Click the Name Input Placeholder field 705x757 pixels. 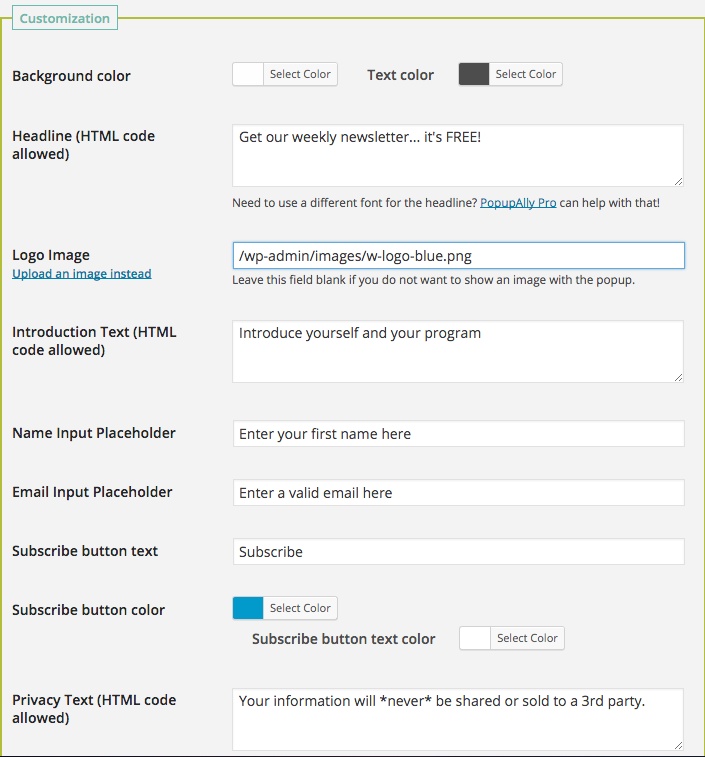tap(457, 434)
